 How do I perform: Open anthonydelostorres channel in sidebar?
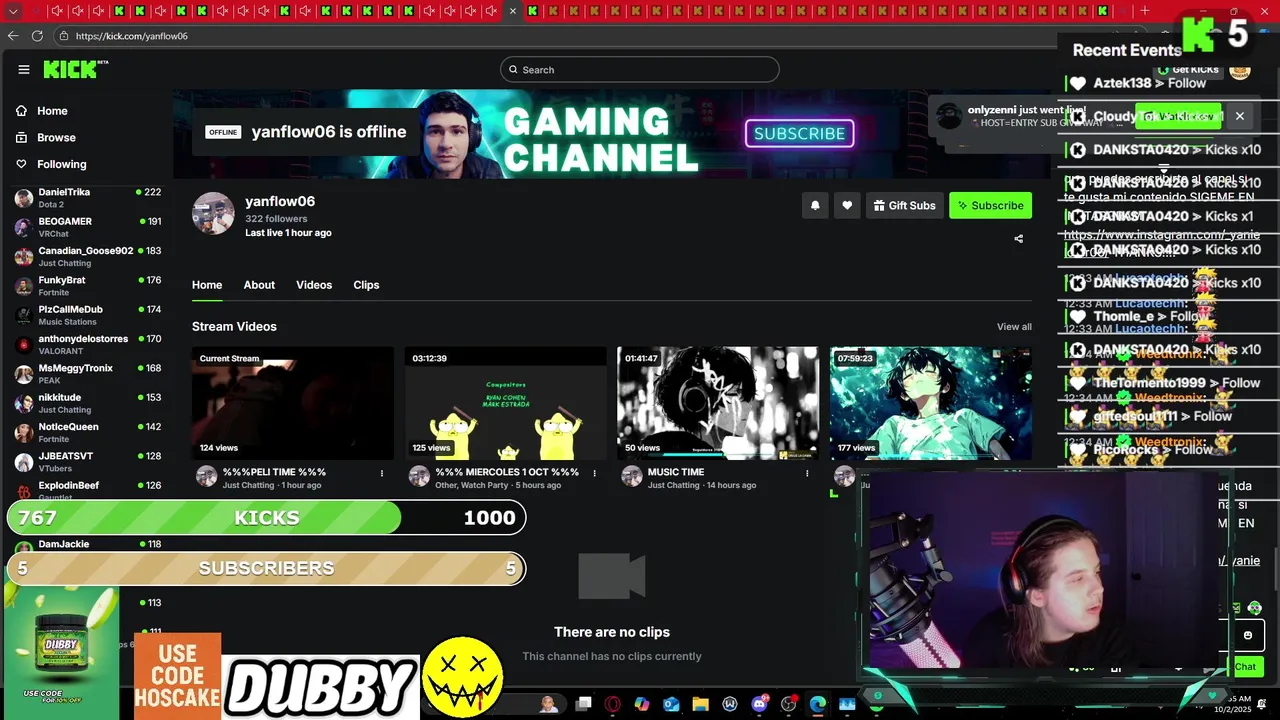88,344
